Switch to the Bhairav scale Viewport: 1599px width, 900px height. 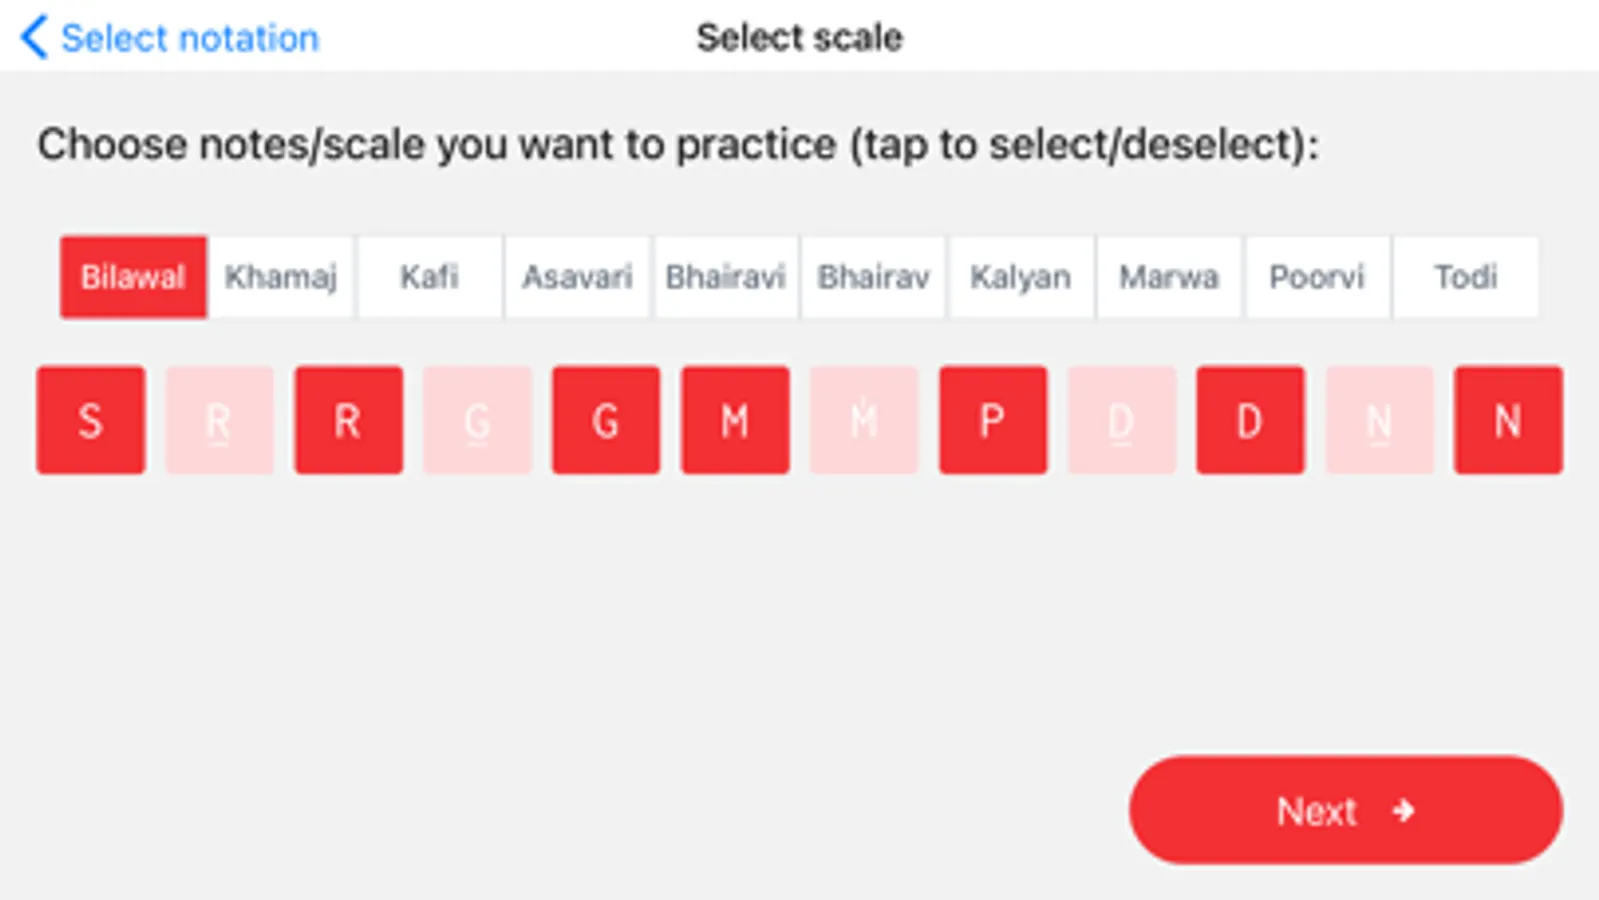coord(873,277)
